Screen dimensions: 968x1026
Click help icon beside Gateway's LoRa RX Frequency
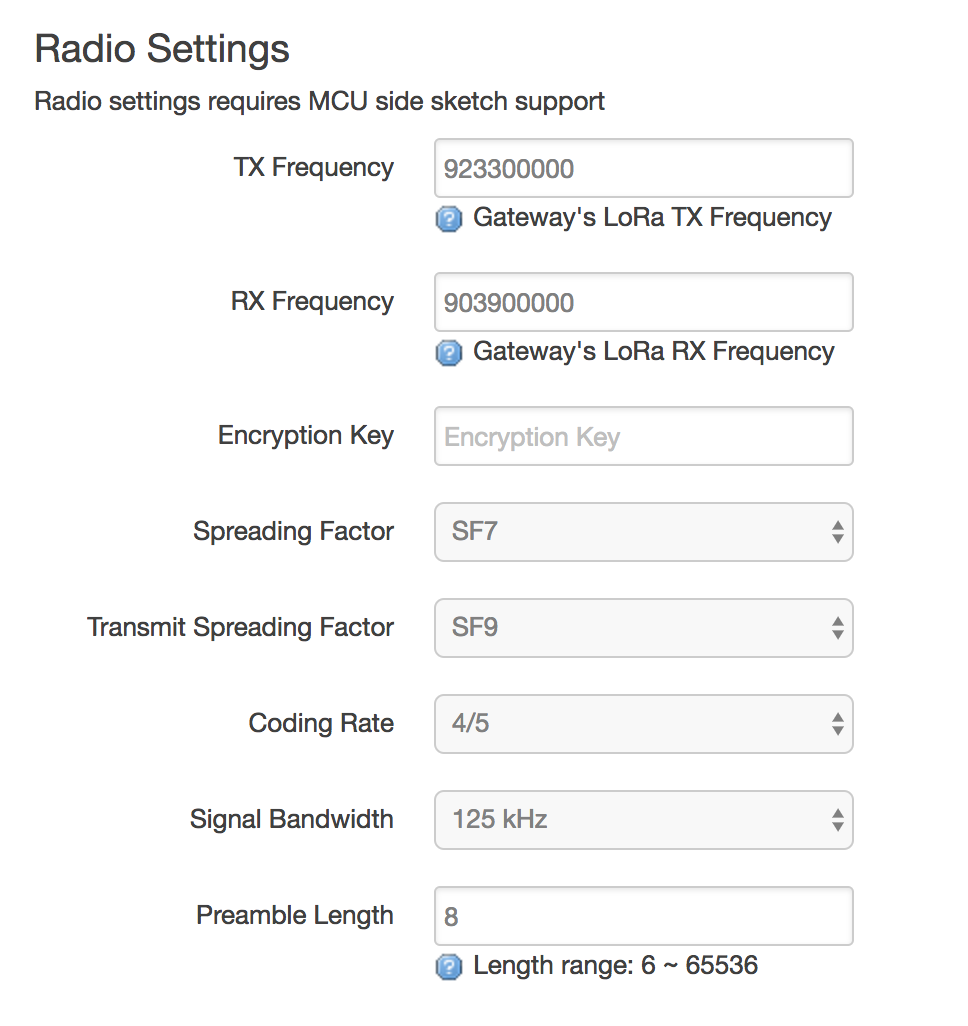(449, 353)
